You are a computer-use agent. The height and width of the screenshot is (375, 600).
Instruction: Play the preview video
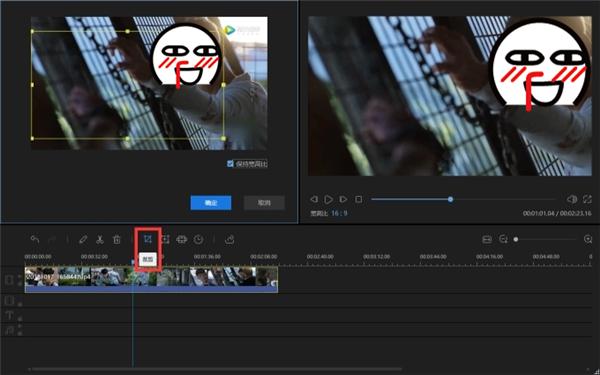point(328,199)
